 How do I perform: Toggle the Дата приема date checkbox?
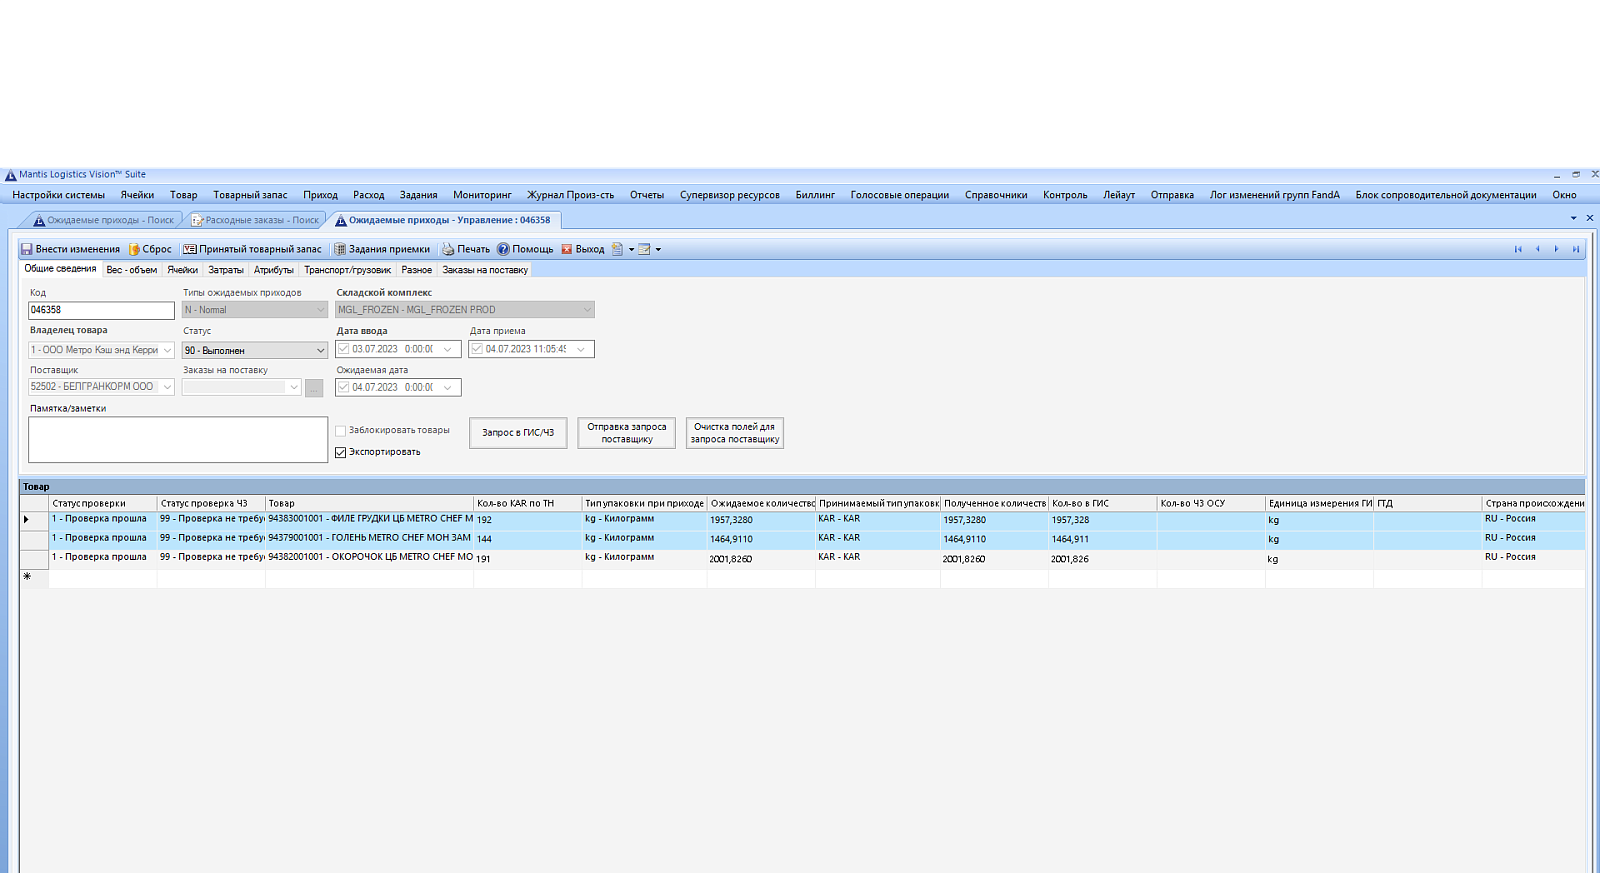[x=477, y=349]
